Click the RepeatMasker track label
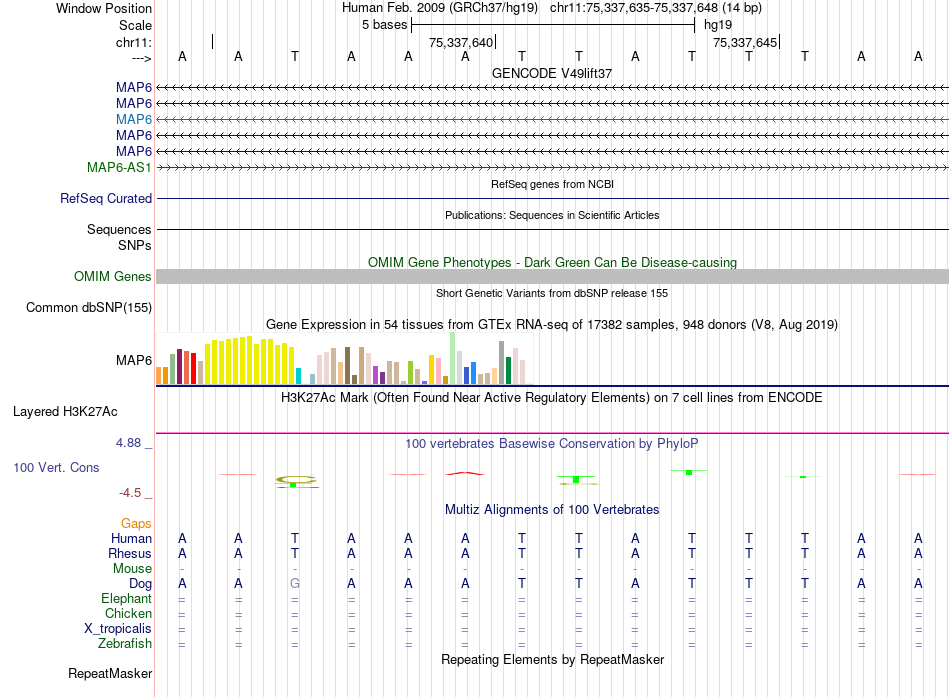The height and width of the screenshot is (697, 950). (110, 673)
